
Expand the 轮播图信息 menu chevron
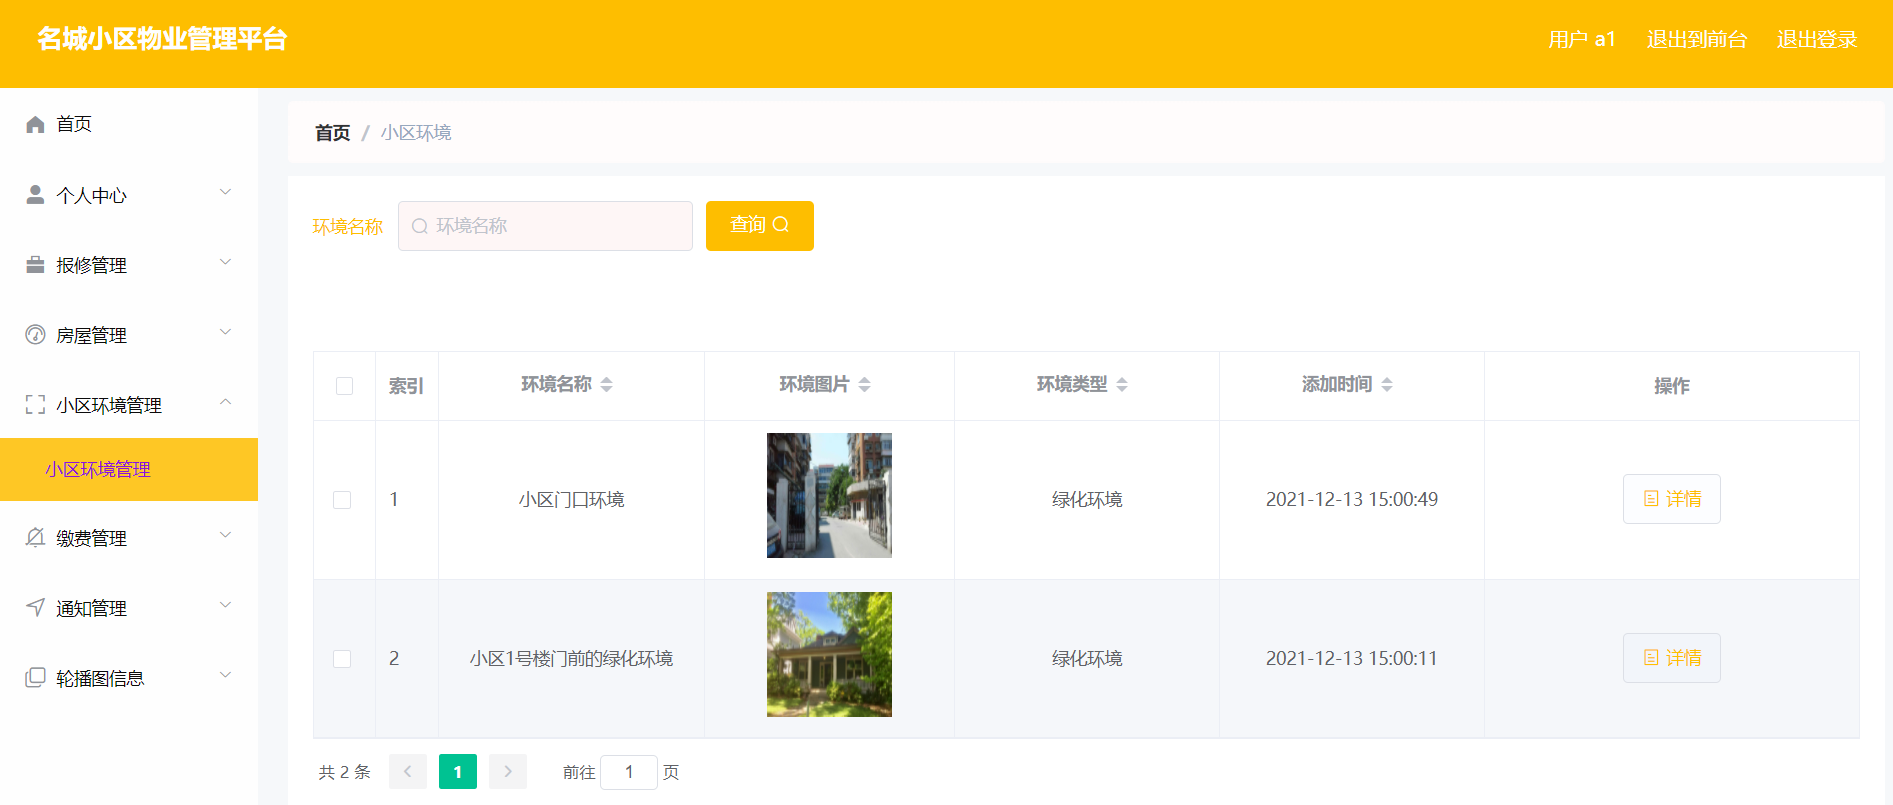[225, 675]
